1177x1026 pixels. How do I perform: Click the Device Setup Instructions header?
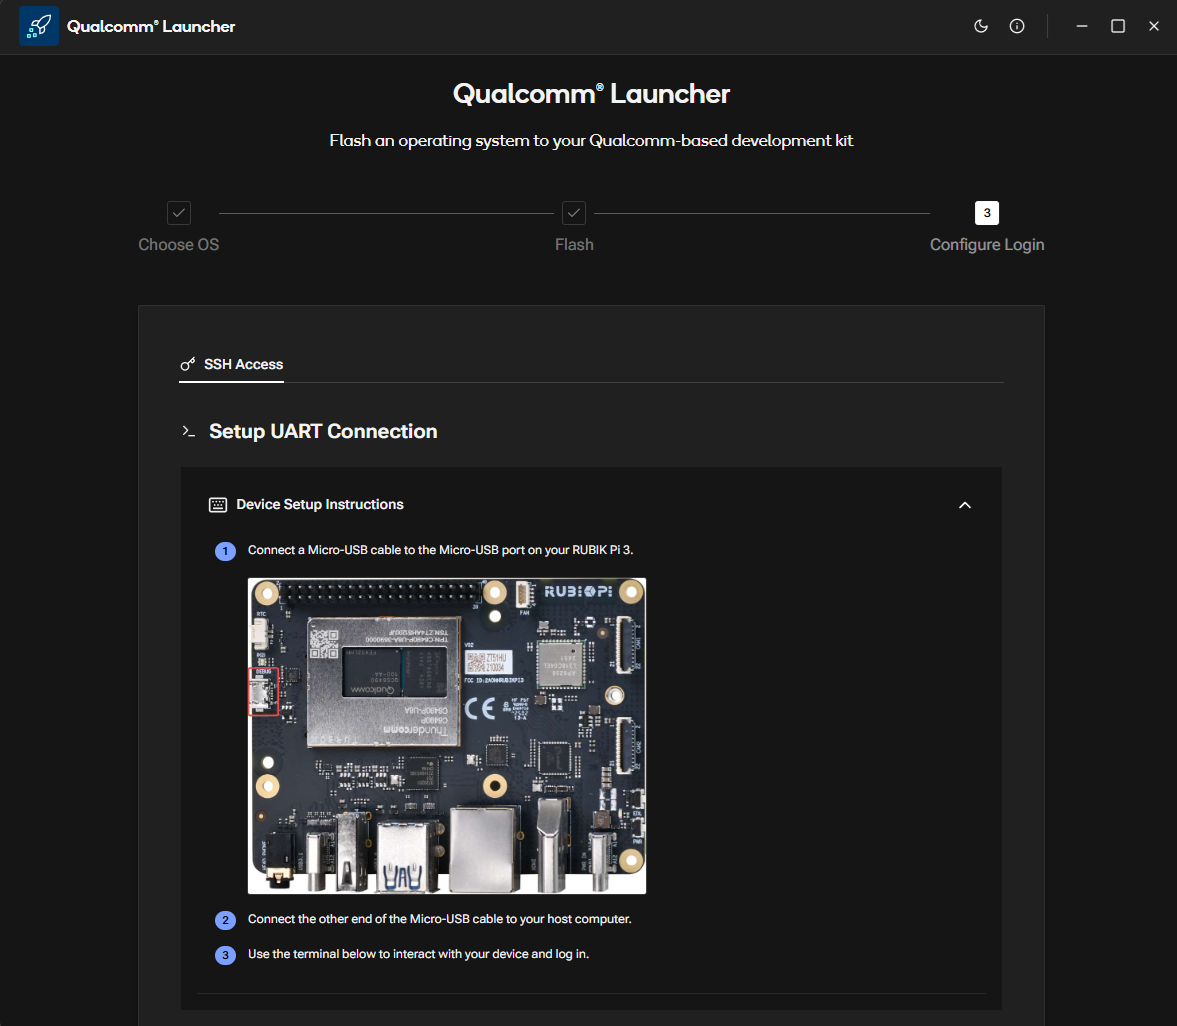tap(320, 505)
